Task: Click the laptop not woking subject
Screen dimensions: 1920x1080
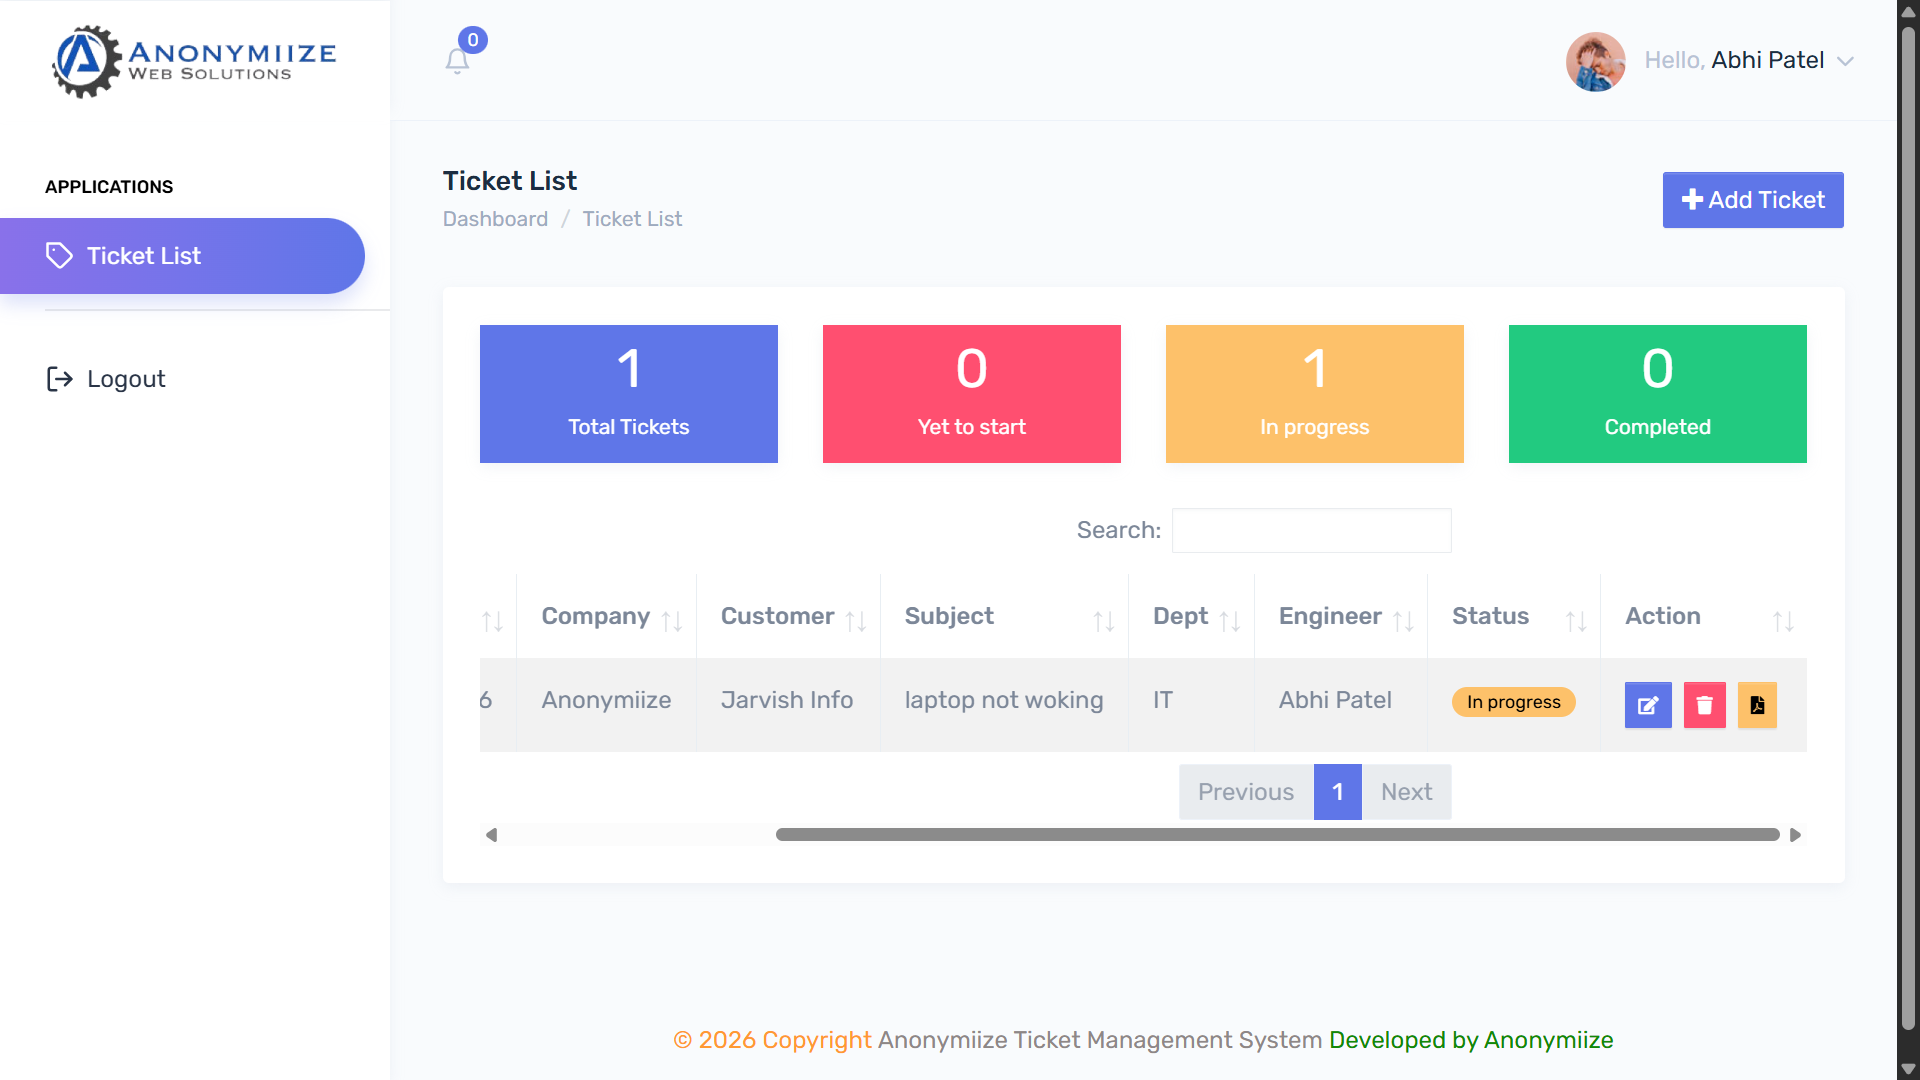Action: [1004, 700]
